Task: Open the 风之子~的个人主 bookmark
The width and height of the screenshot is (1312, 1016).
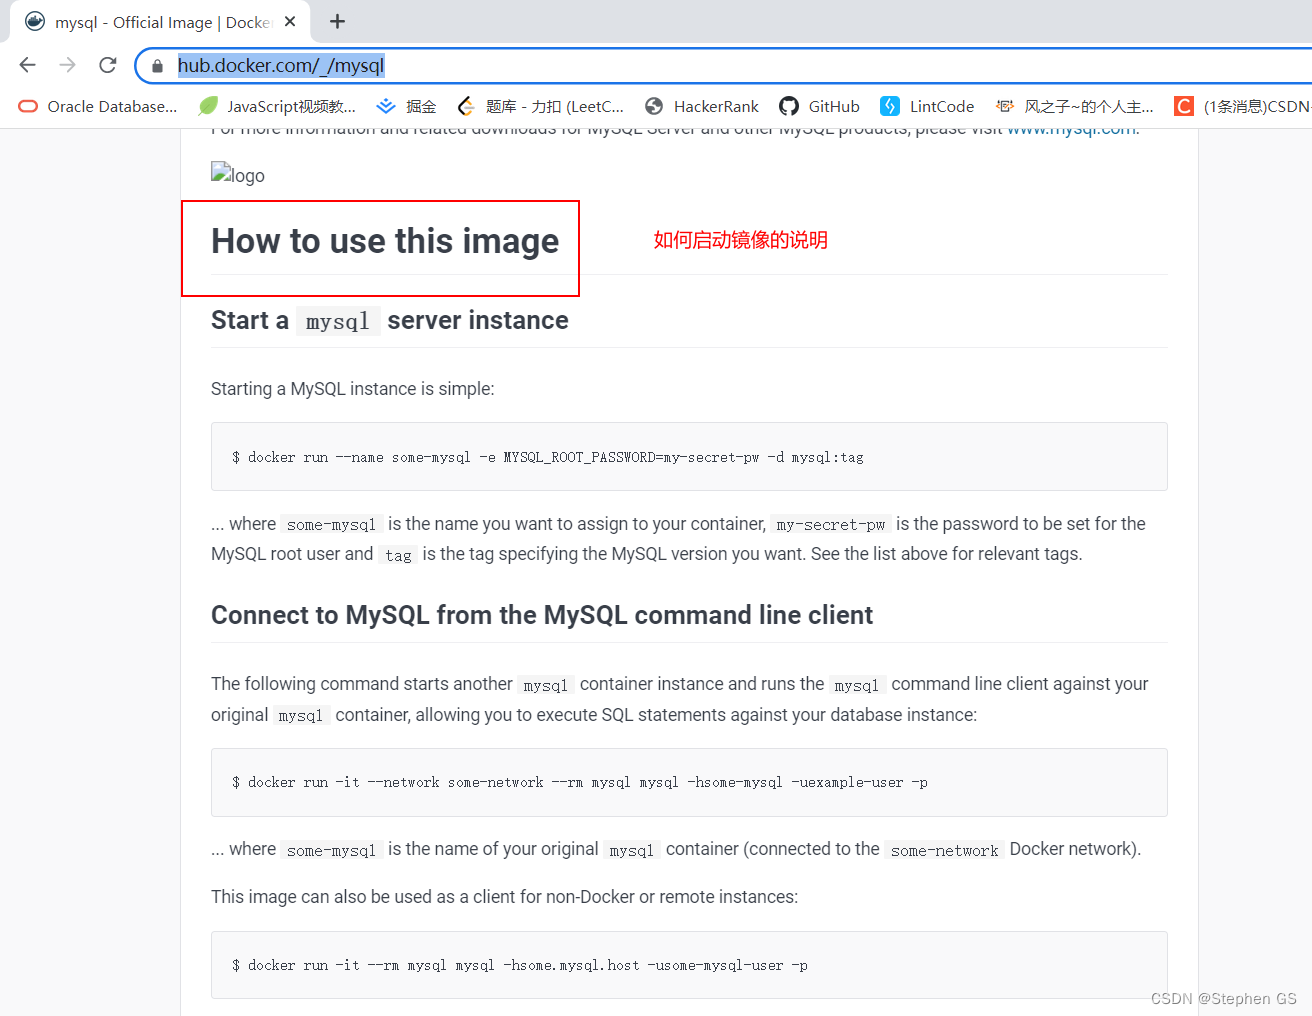Action: tap(1074, 106)
